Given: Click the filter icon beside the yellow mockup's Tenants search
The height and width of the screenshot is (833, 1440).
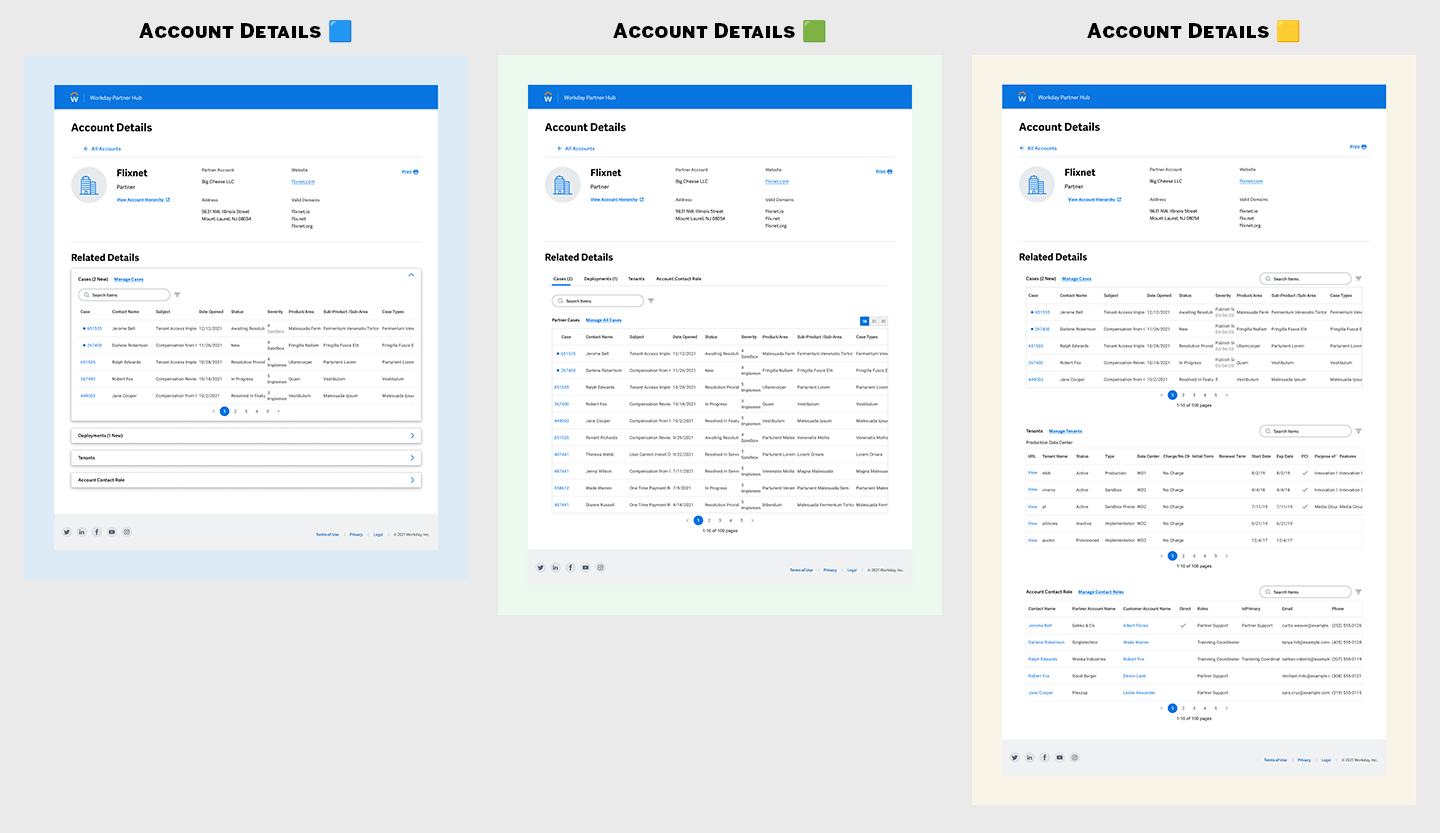Looking at the screenshot, I should (x=1358, y=431).
